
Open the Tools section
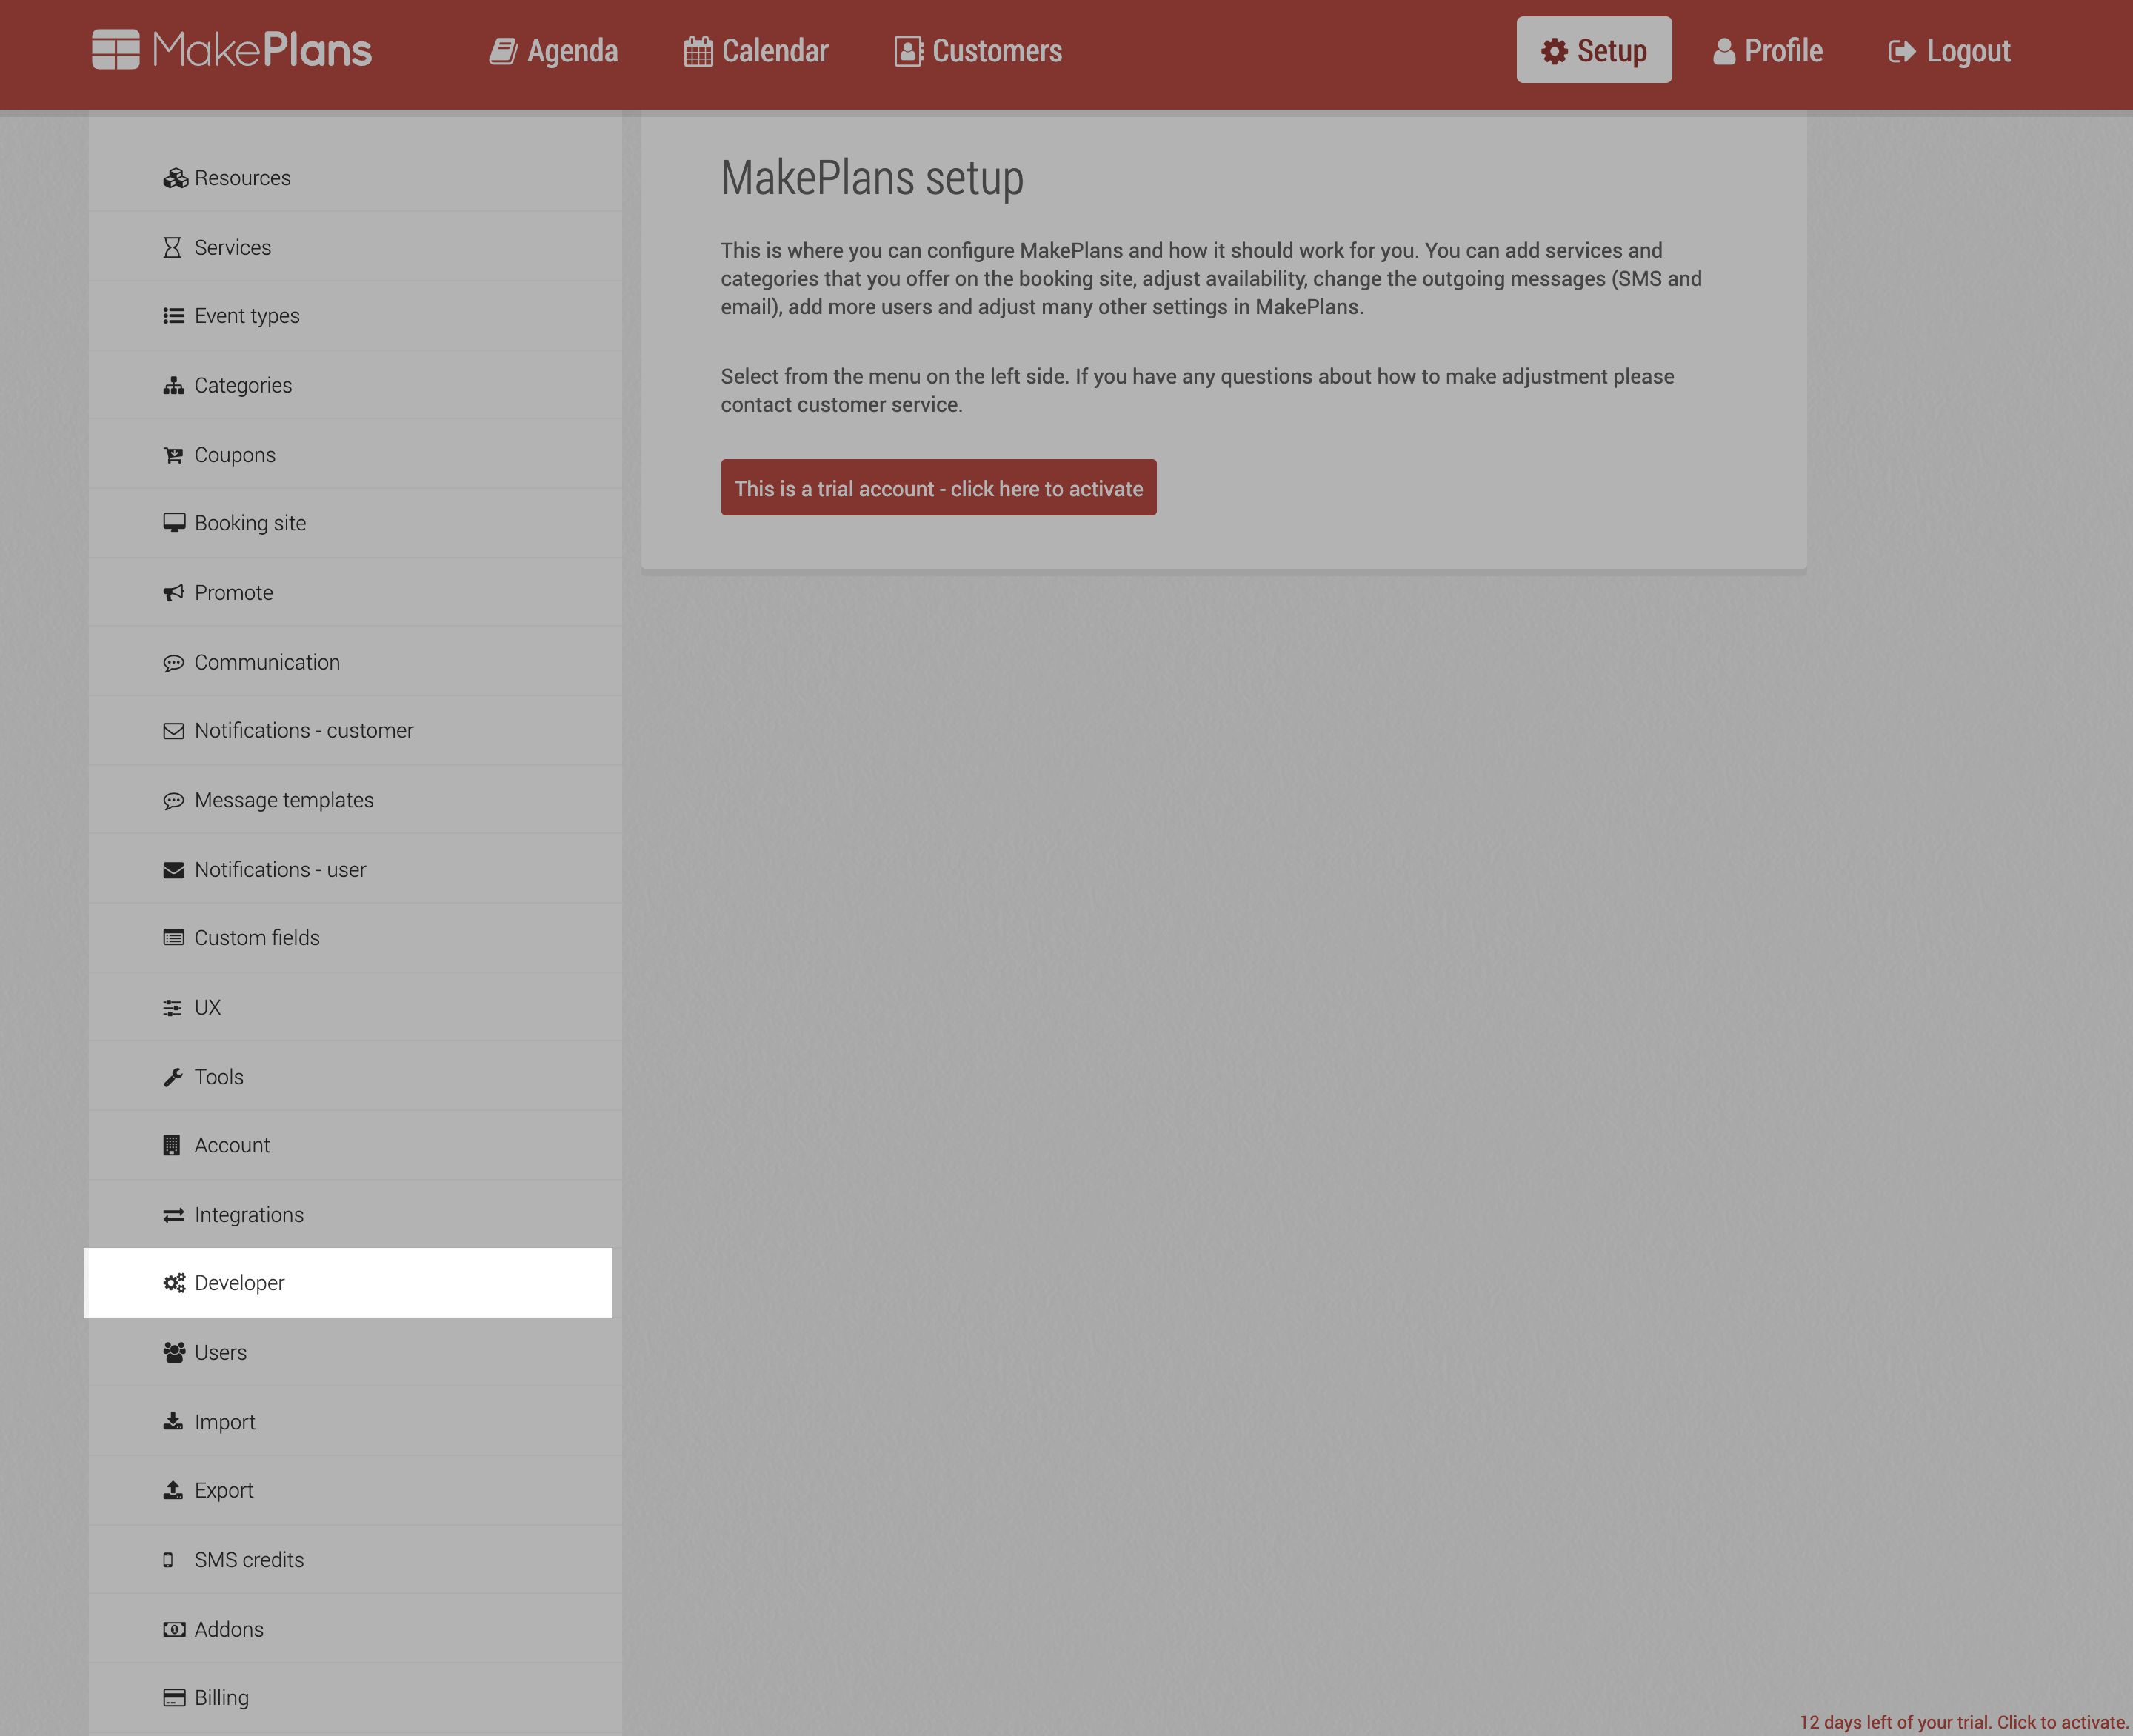pos(355,1077)
